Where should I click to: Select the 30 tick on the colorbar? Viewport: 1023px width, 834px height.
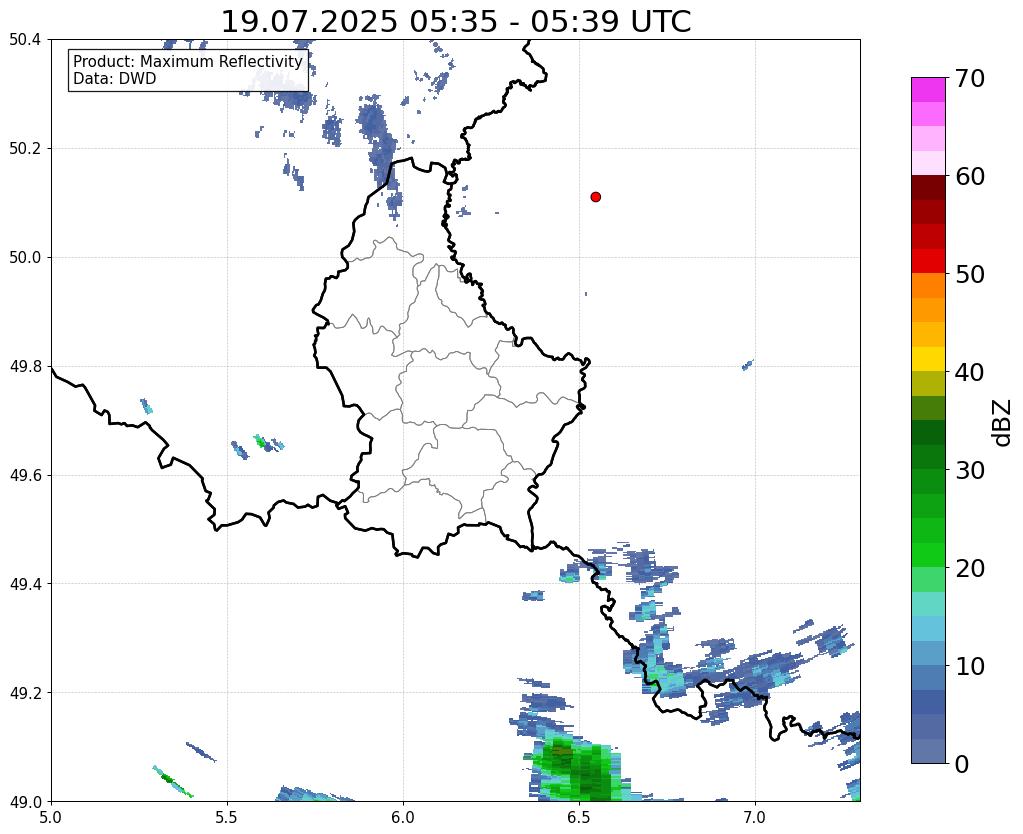click(x=969, y=470)
